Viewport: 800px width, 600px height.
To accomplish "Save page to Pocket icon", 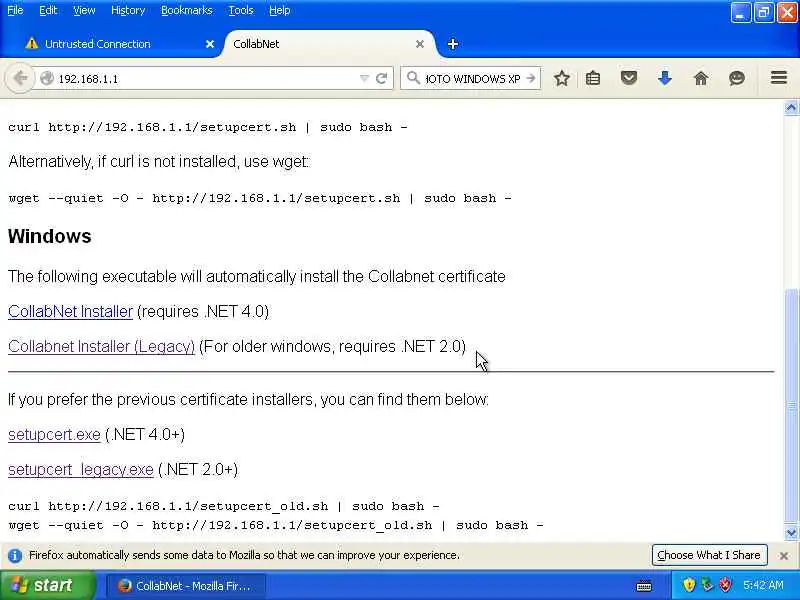I will (629, 78).
